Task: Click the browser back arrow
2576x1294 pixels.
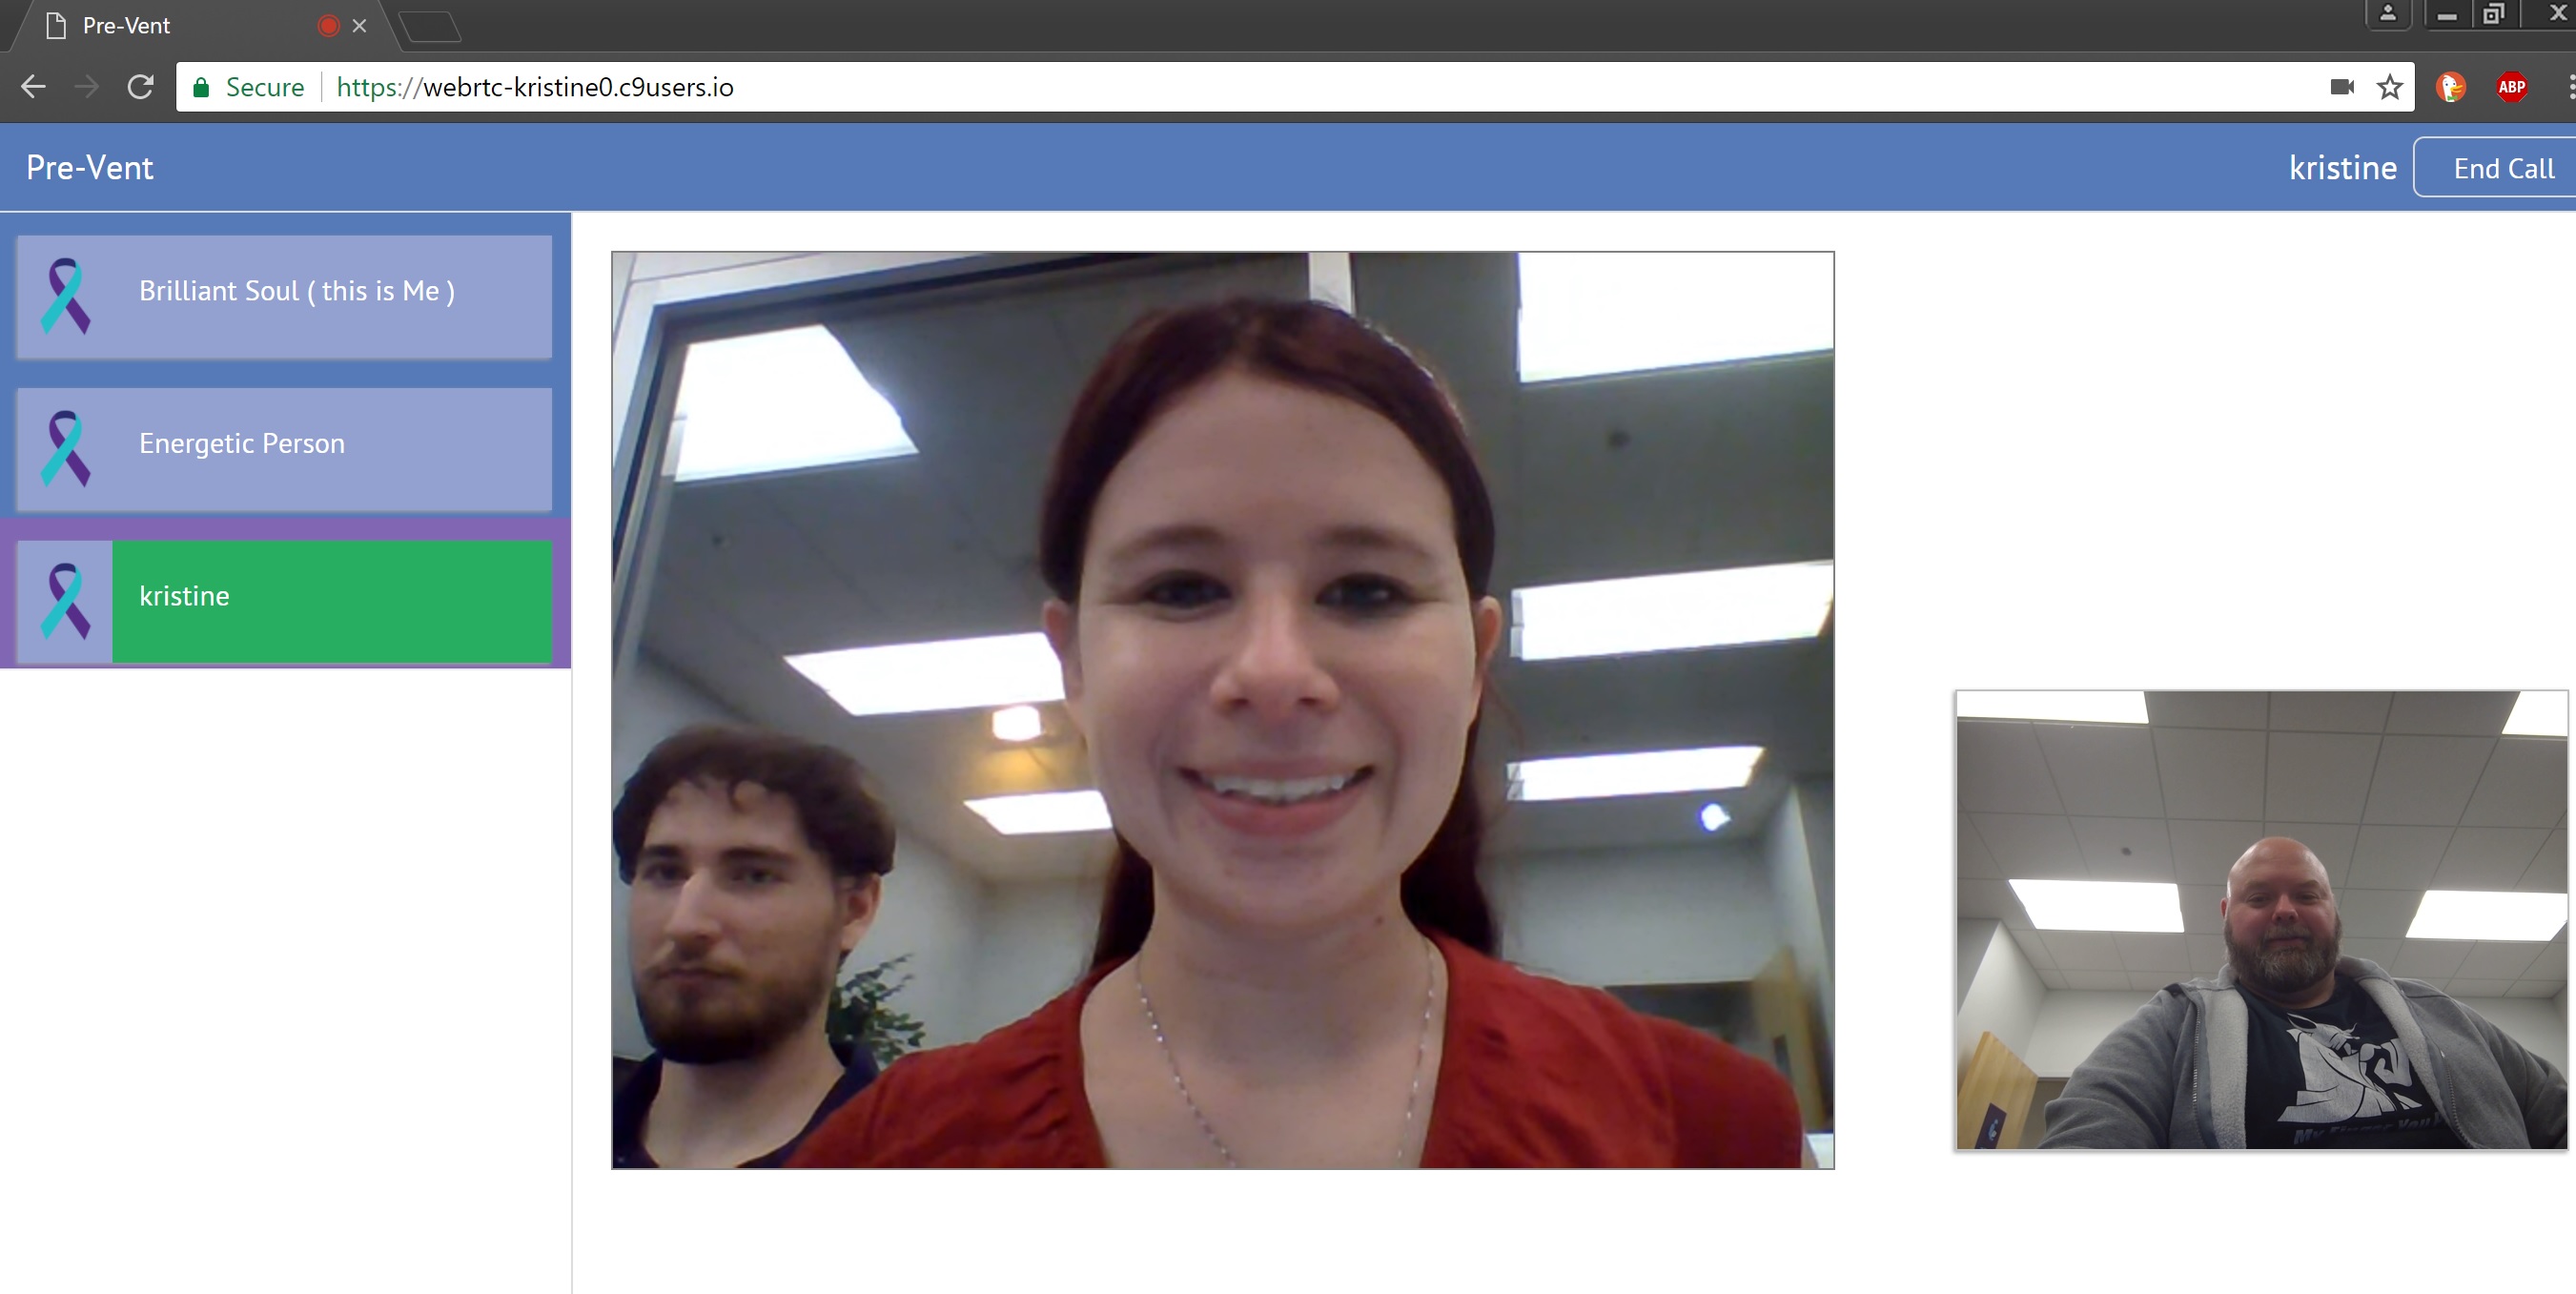Action: [x=33, y=87]
